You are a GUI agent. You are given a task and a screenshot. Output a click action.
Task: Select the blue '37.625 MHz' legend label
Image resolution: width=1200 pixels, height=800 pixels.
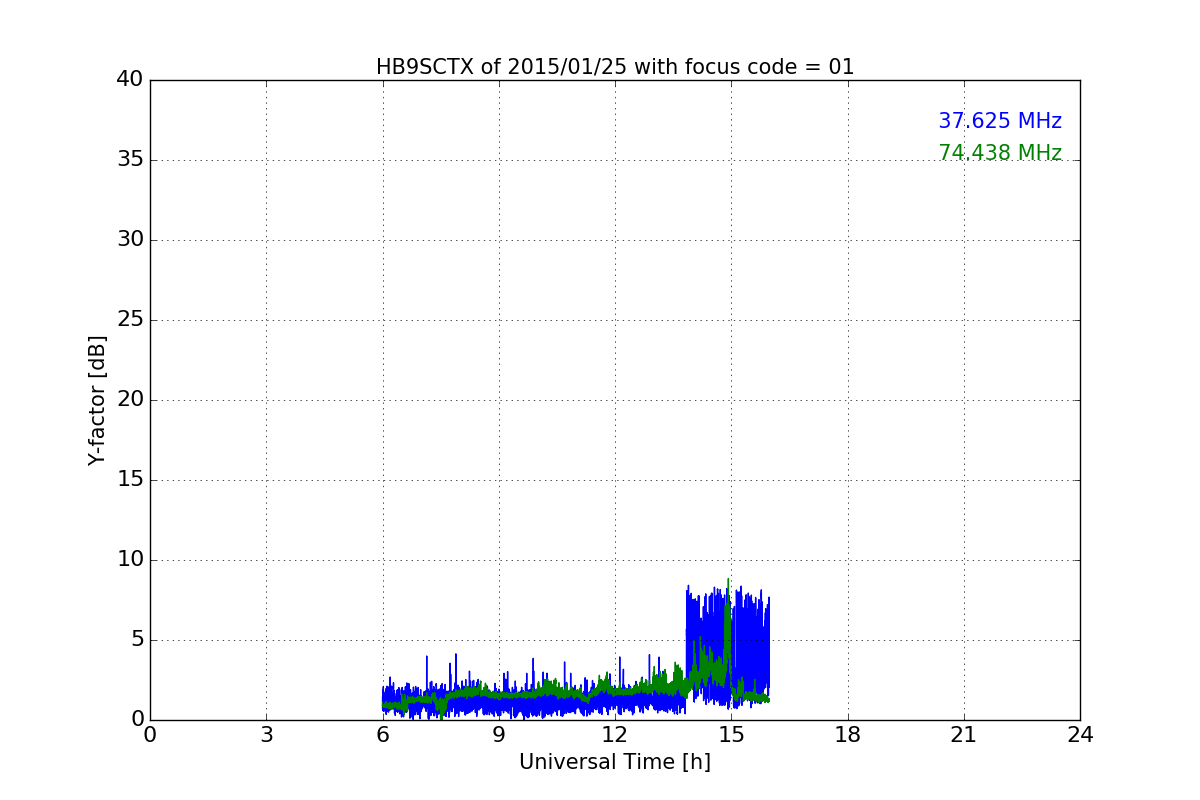tap(1000, 121)
